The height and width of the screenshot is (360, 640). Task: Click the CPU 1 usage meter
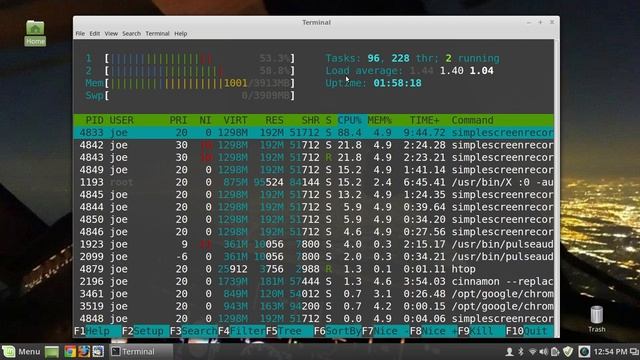[x=190, y=58]
